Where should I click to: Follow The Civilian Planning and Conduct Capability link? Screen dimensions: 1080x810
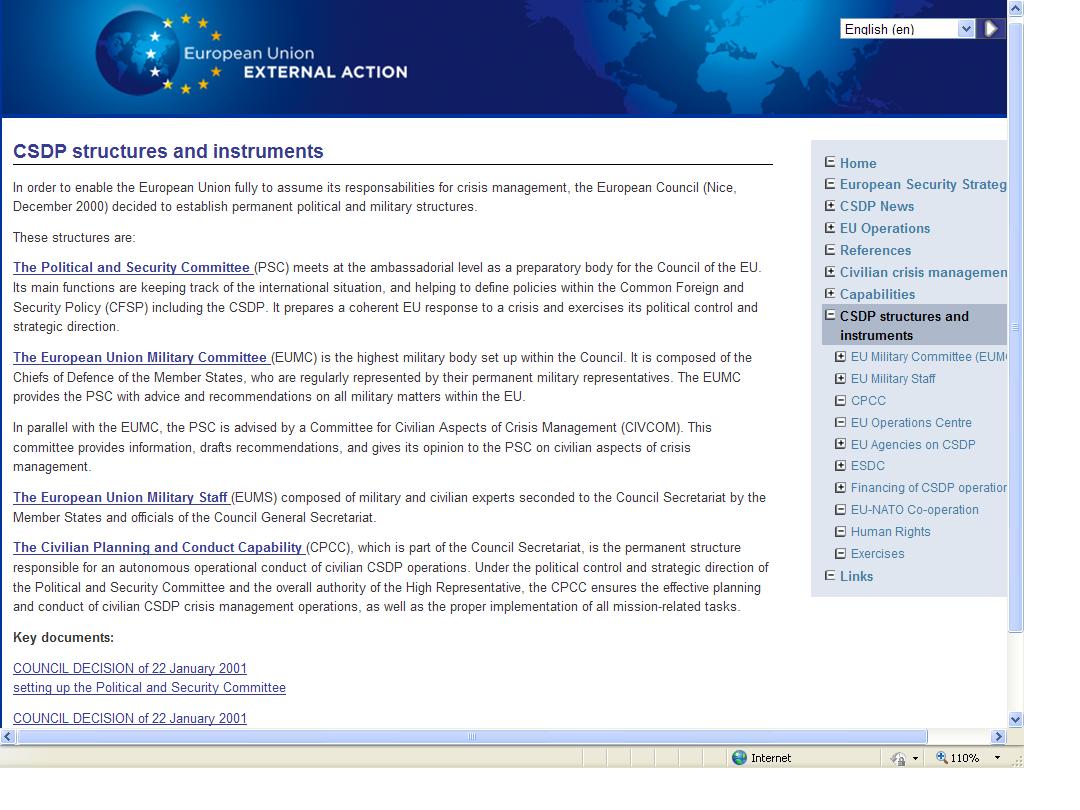click(x=158, y=548)
